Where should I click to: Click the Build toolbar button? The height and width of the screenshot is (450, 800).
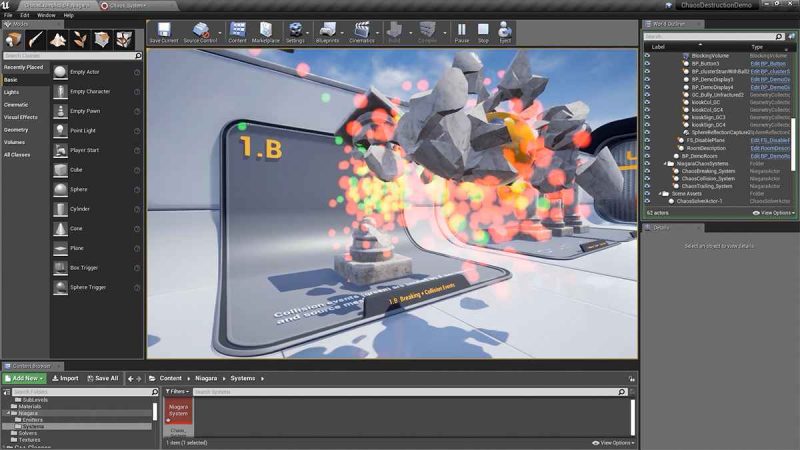click(394, 33)
